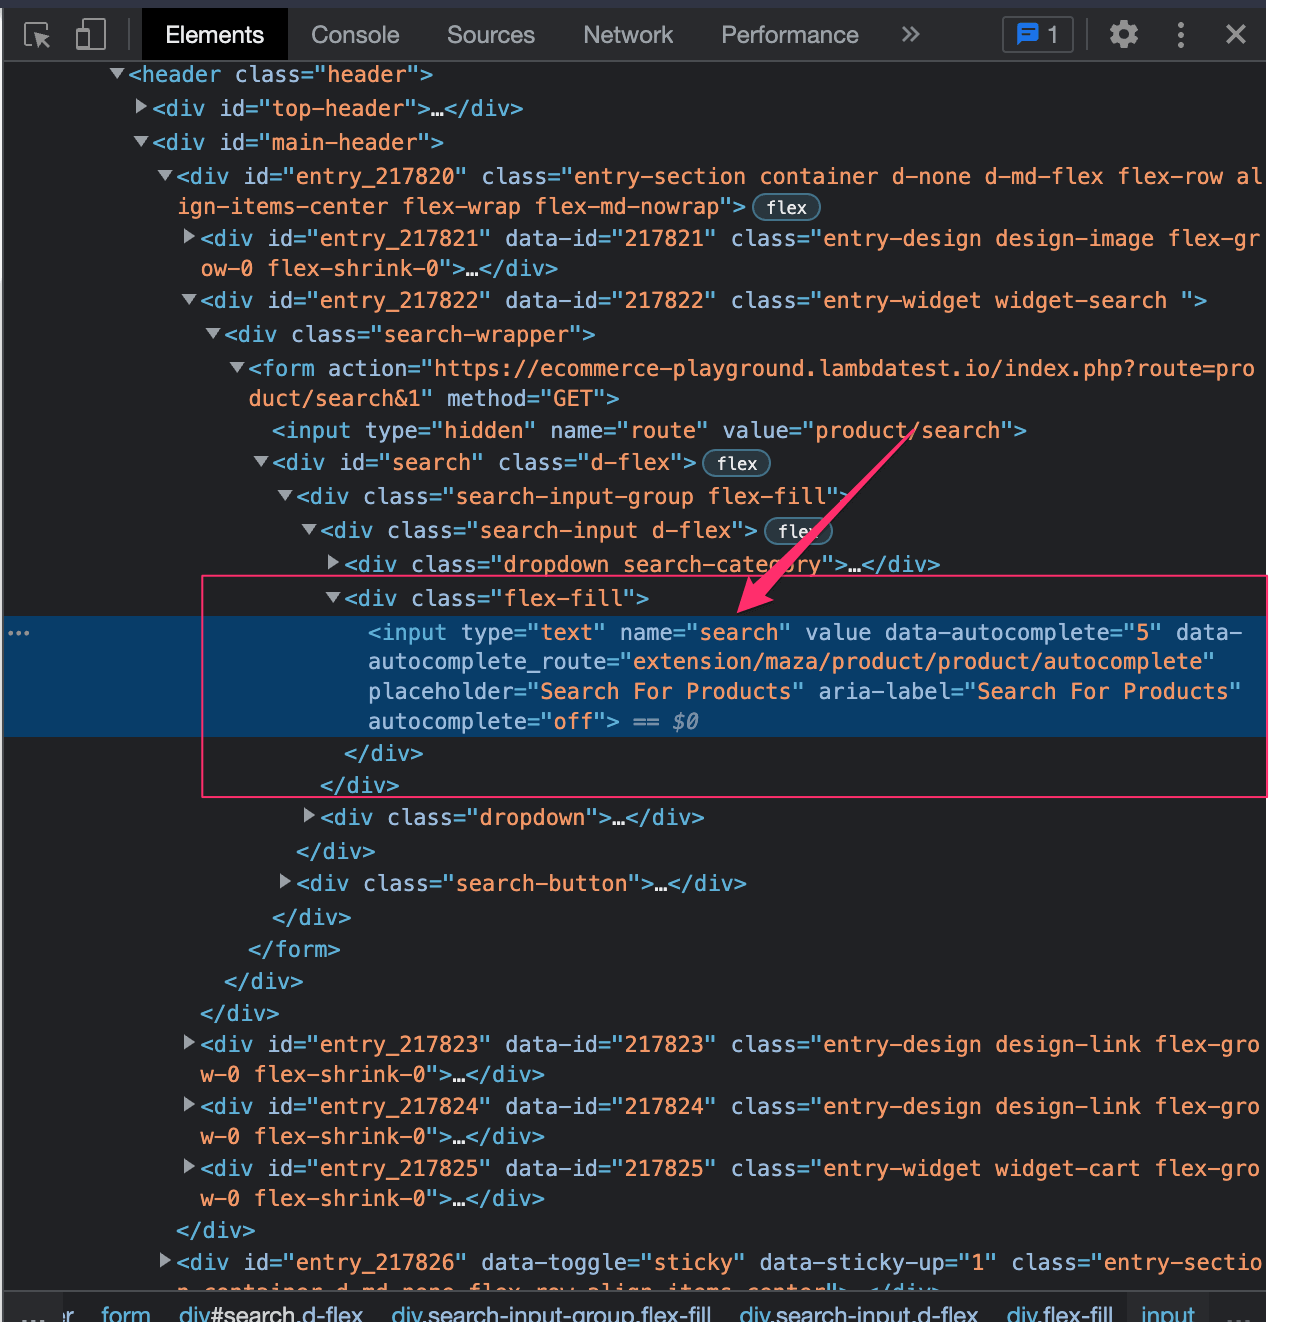Screen dimensions: 1310x1322
Task: Open the three-dot customize DevTools menu
Action: click(1181, 34)
